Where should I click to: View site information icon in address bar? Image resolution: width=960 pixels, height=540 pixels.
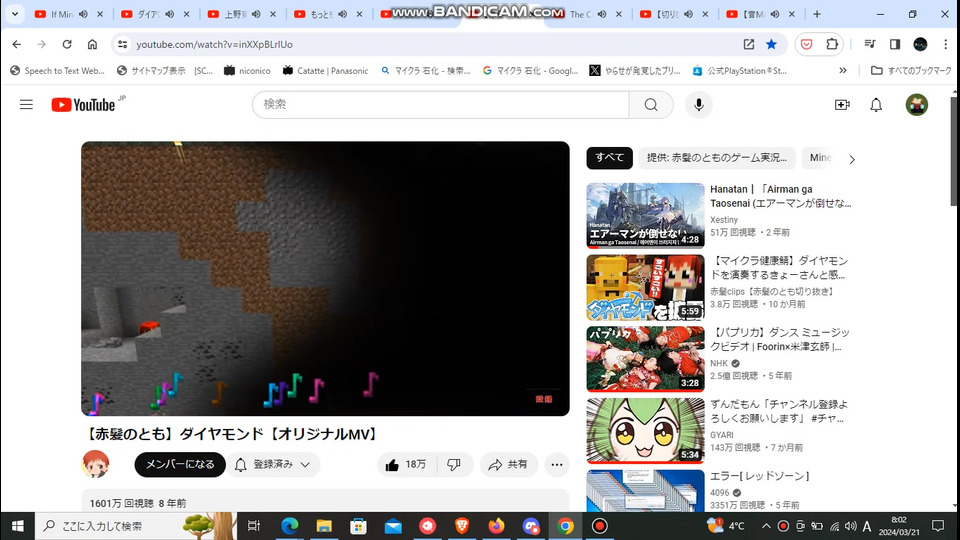(122, 44)
